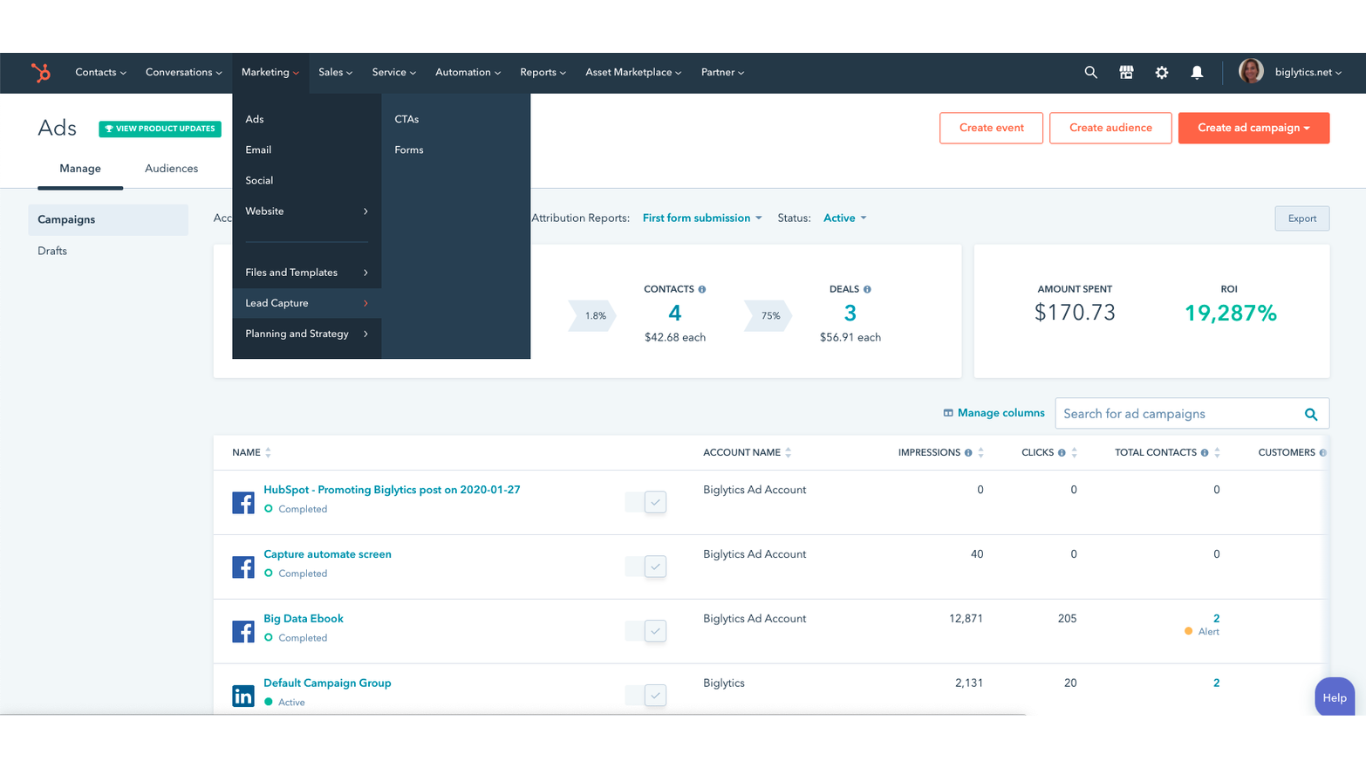
Task: Click LinkedIn icon for Default Campaign Group
Action: (x=243, y=695)
